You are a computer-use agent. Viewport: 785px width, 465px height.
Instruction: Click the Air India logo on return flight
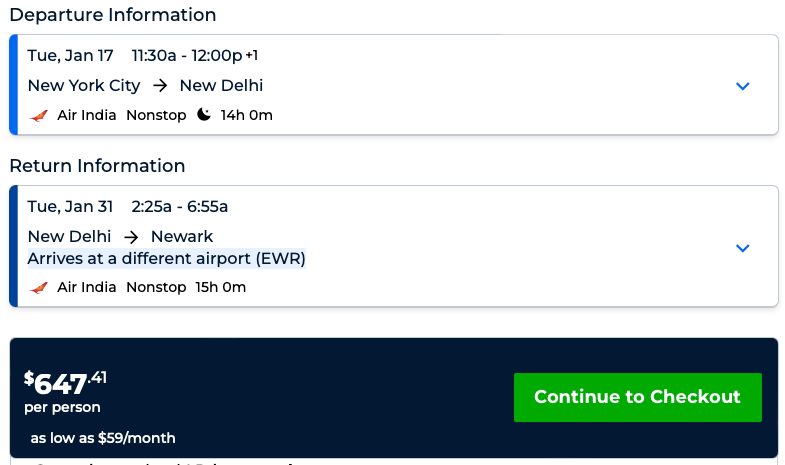pos(39,287)
